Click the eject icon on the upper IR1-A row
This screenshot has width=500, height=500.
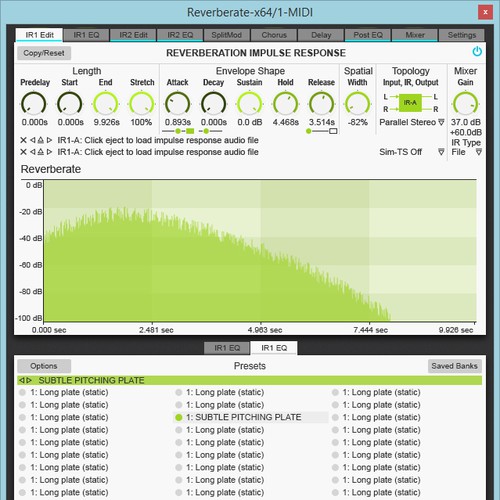pyautogui.click(x=41, y=140)
